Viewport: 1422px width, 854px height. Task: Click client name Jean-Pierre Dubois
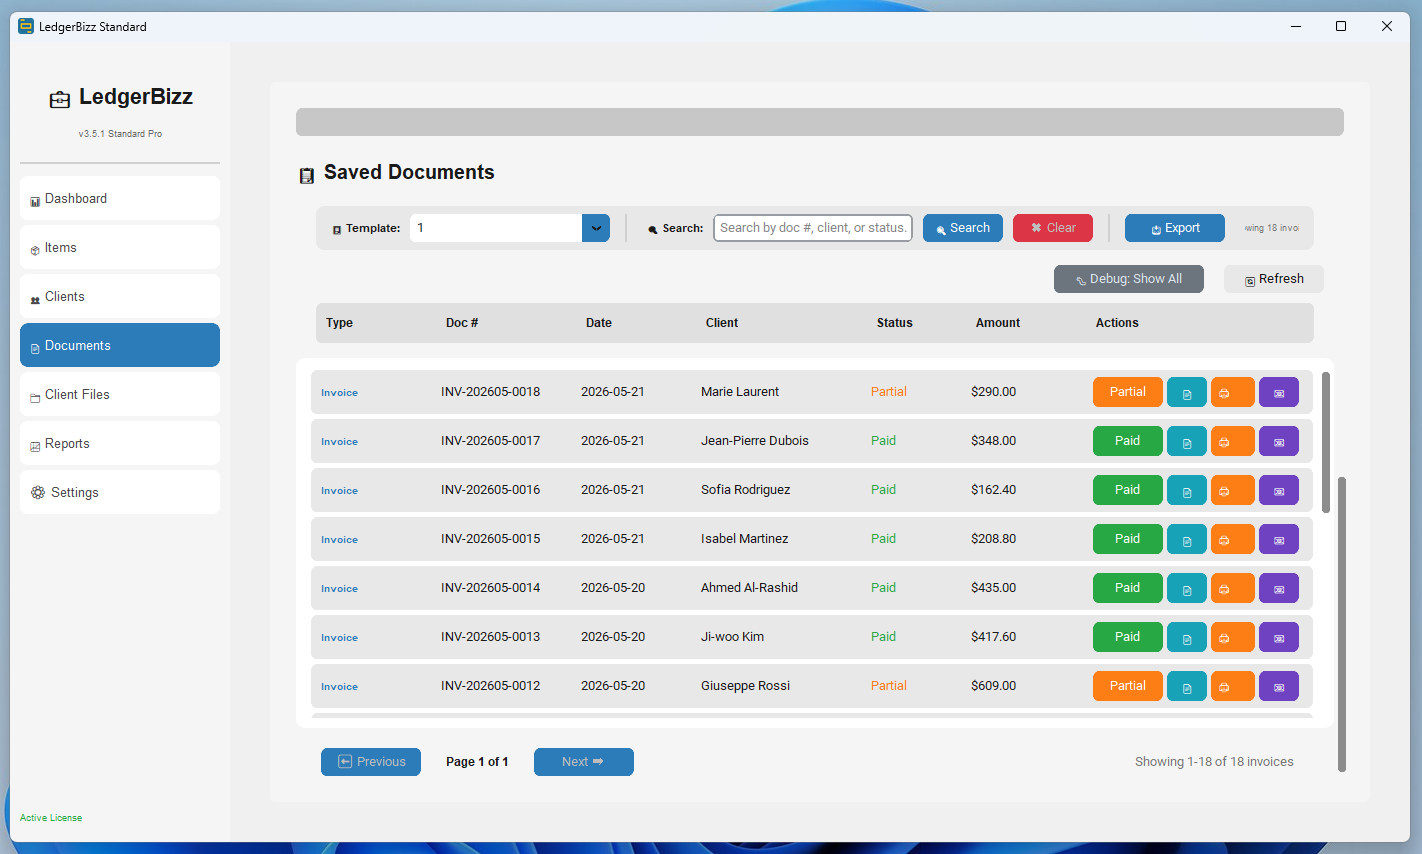(755, 441)
